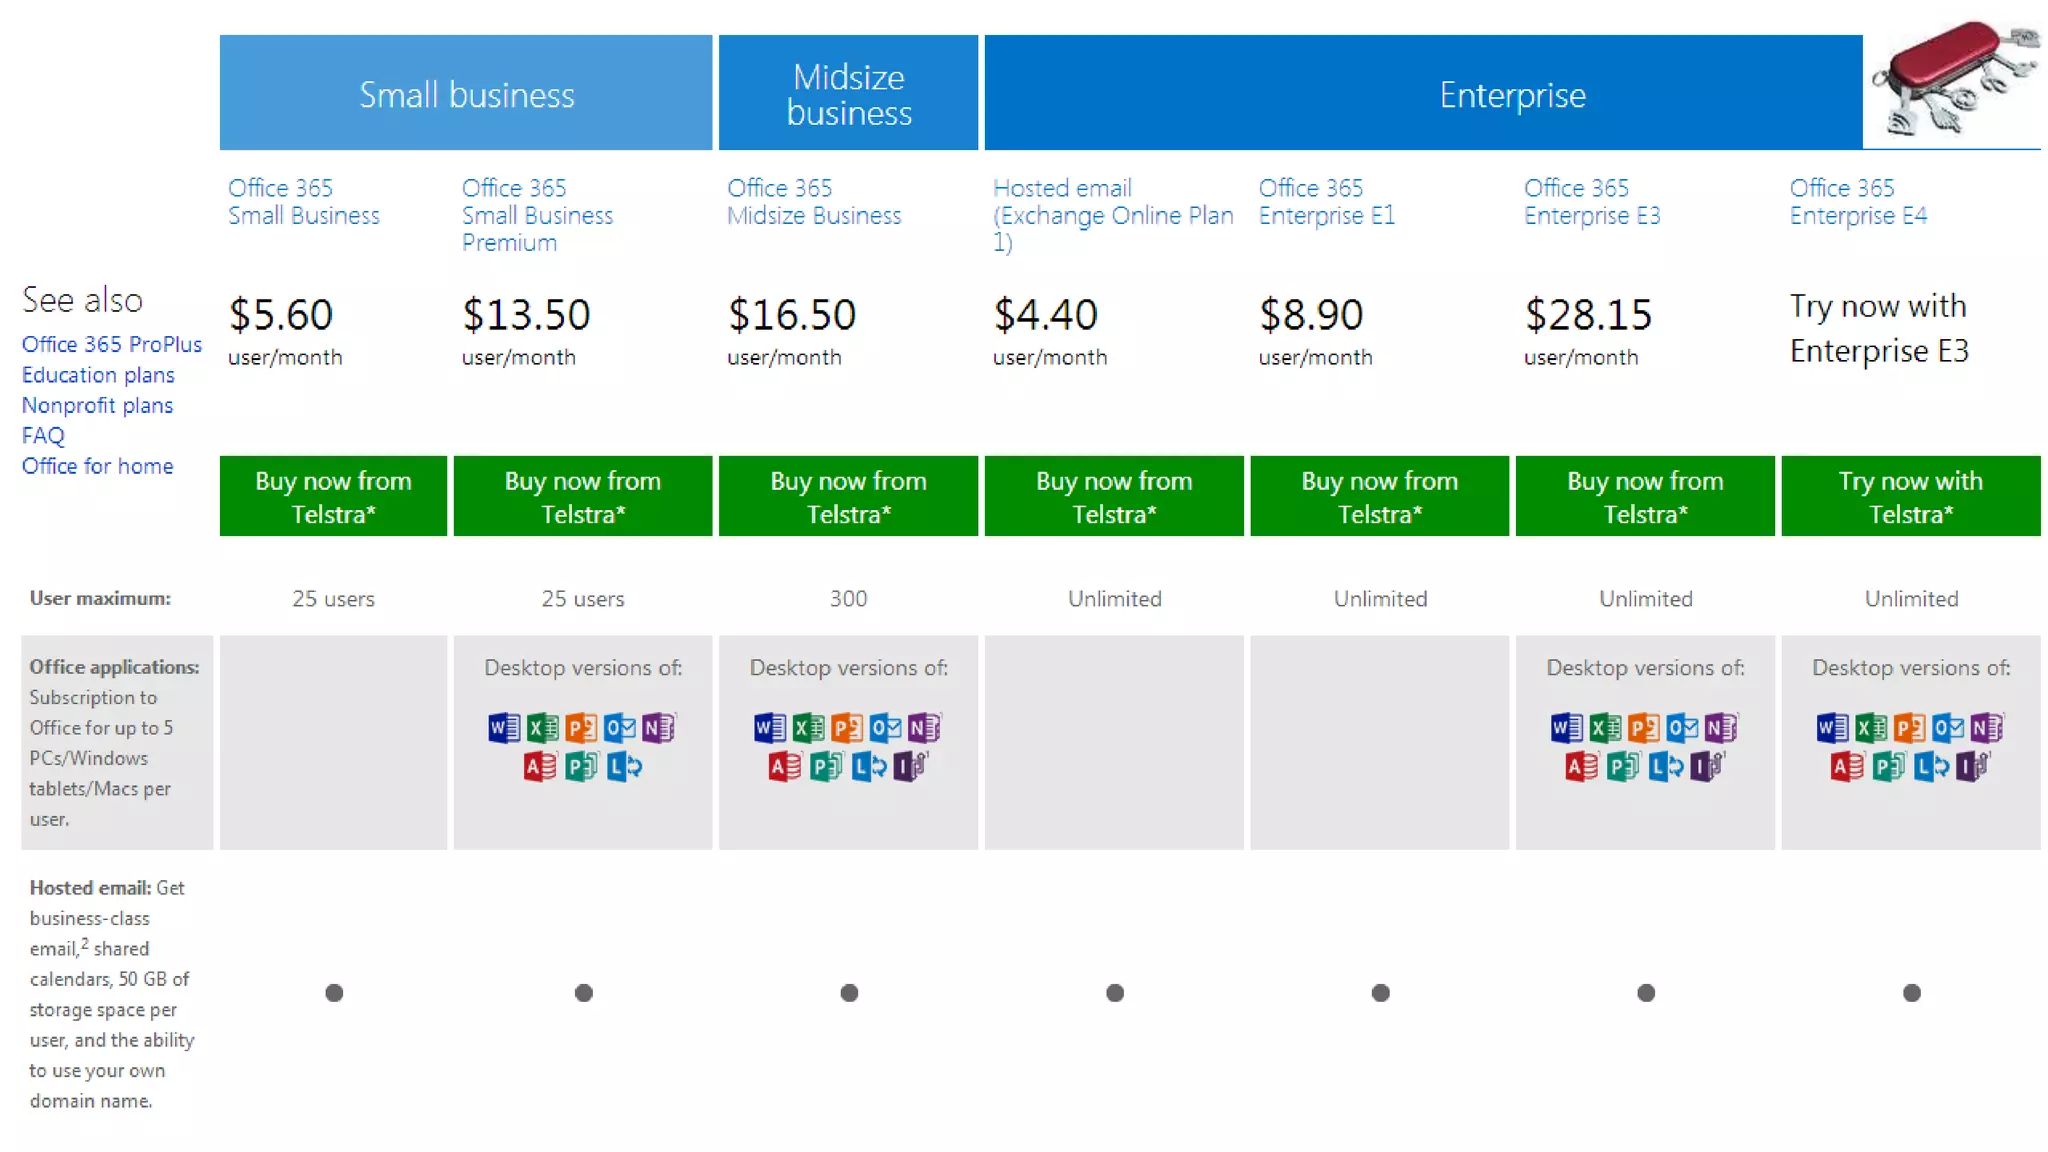Click Publisher icon in Enterprise E3 column

[1622, 767]
